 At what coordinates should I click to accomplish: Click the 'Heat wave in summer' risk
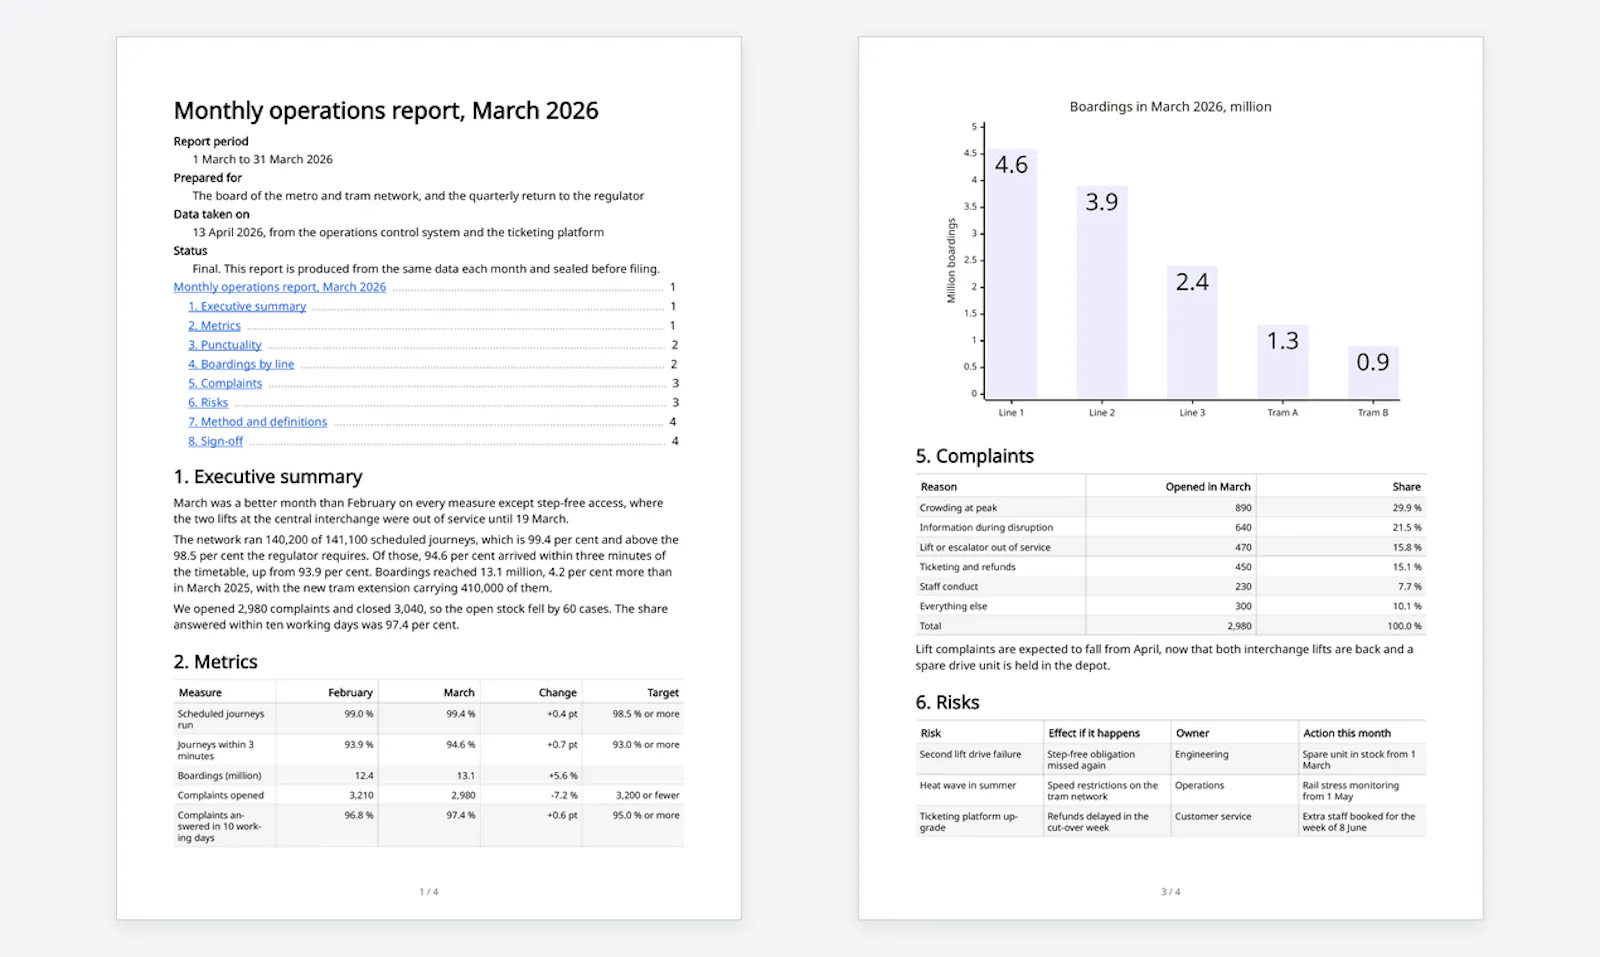pos(967,785)
